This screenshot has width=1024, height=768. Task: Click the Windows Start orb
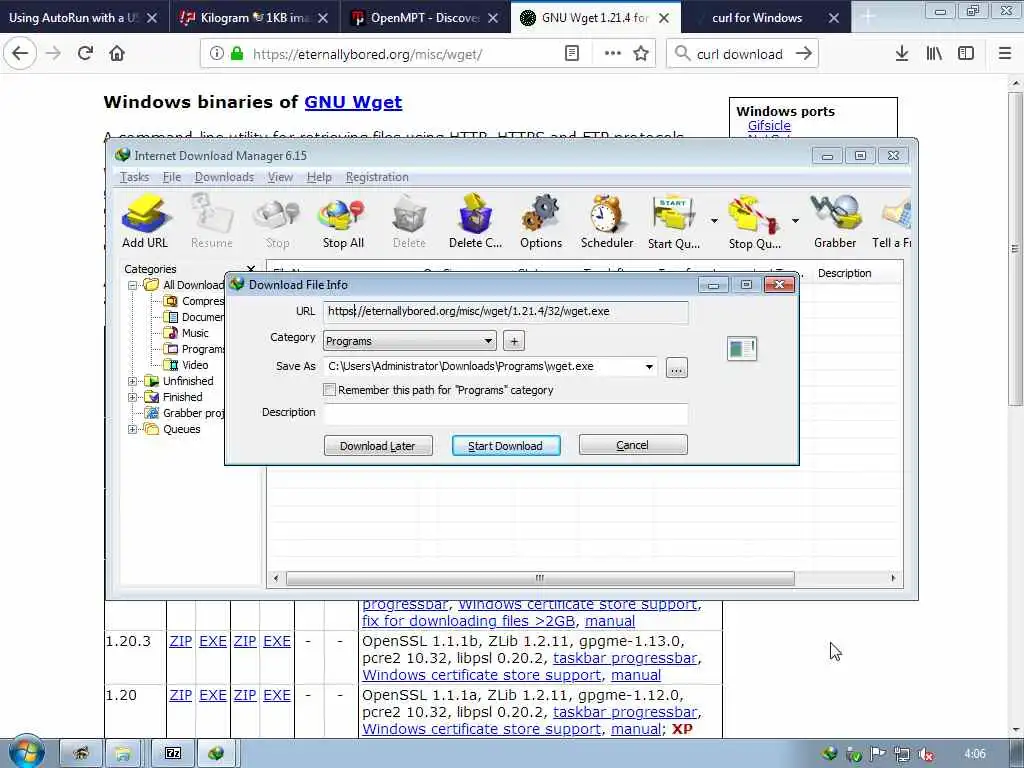coord(26,752)
